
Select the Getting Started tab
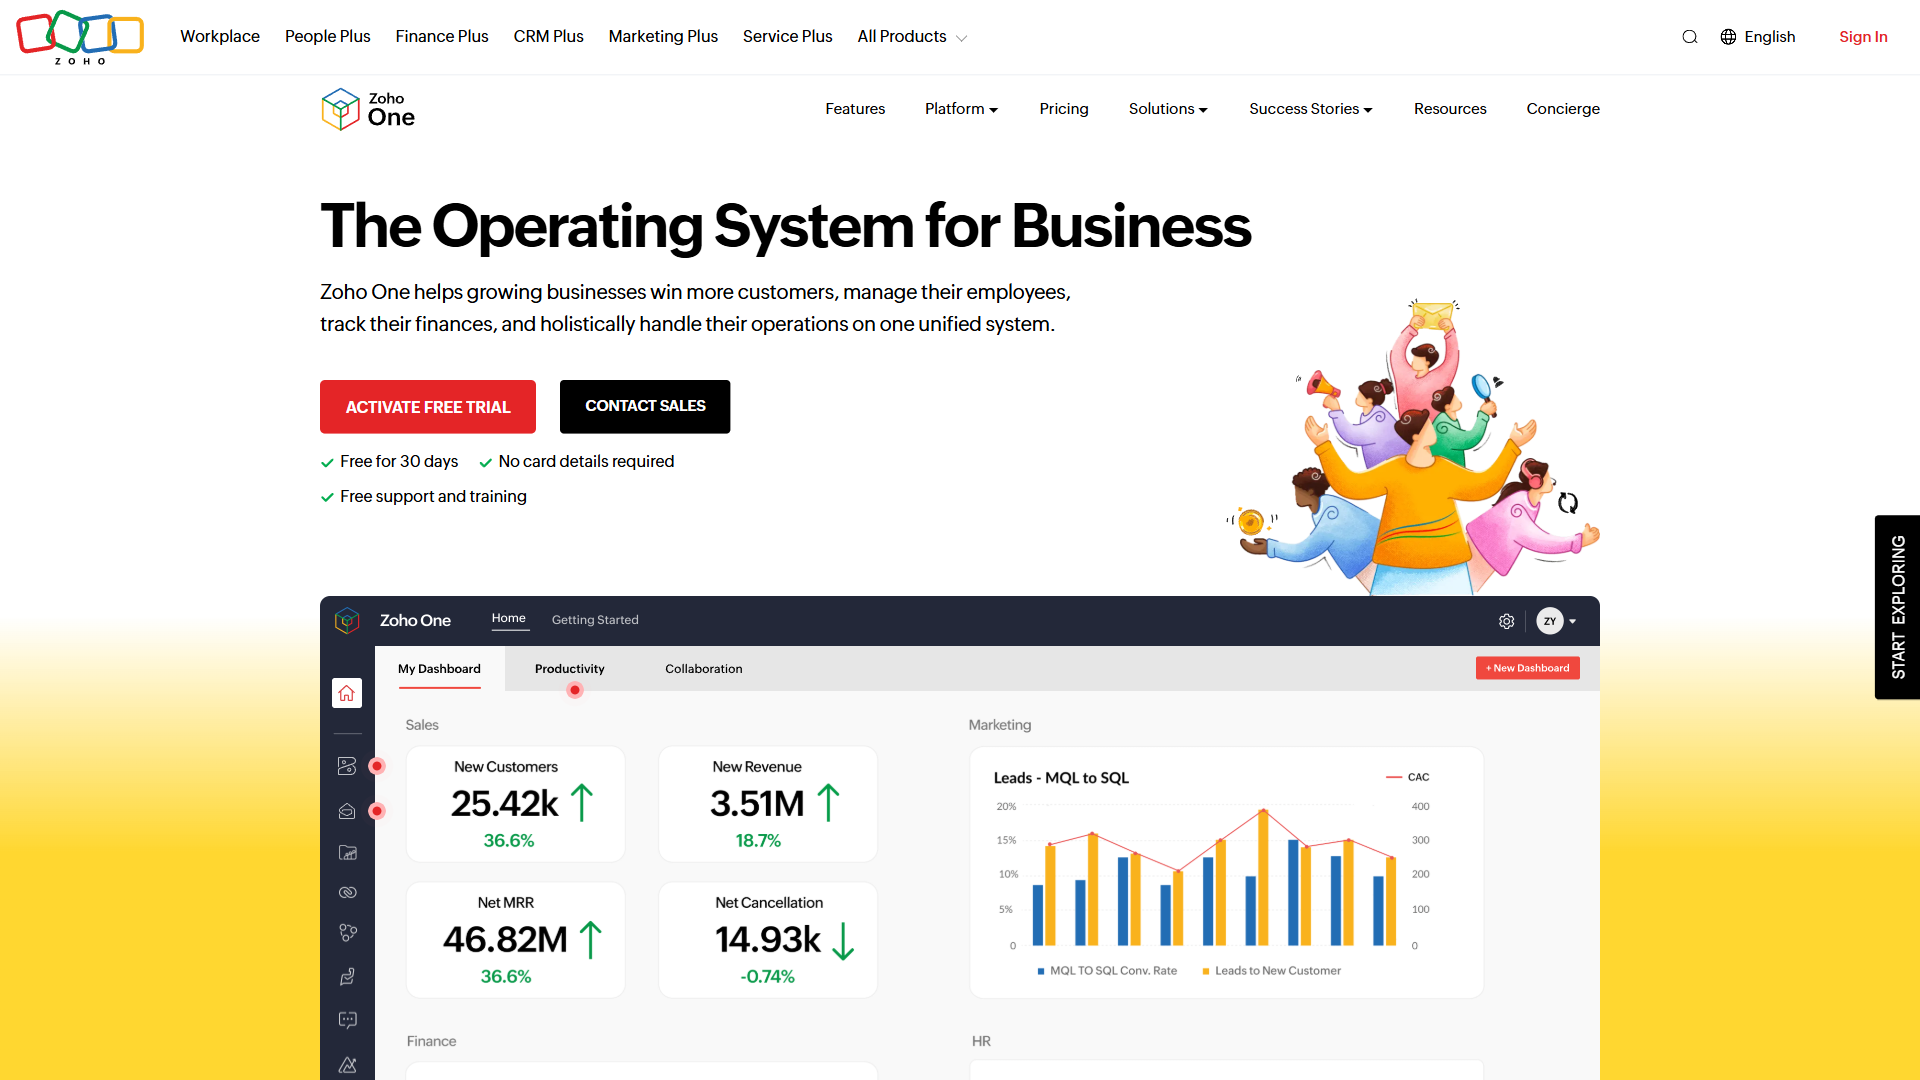pos(595,620)
